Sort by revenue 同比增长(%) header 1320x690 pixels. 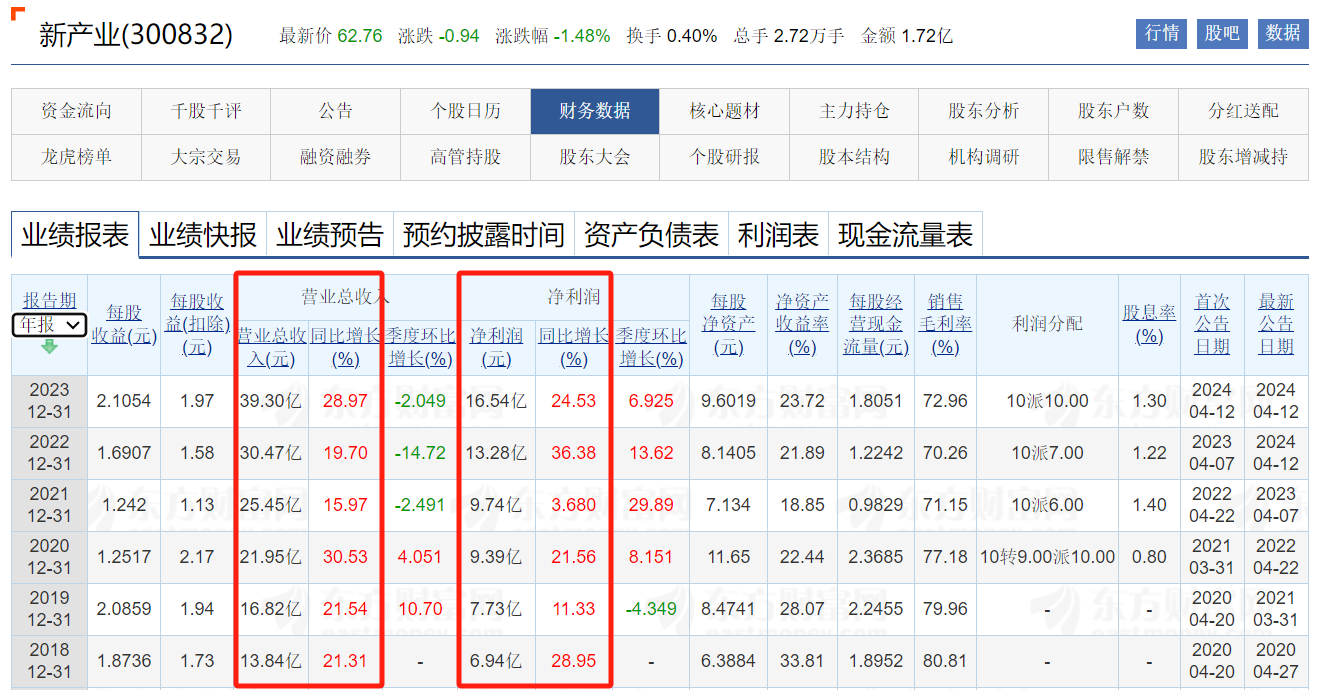tap(345, 347)
